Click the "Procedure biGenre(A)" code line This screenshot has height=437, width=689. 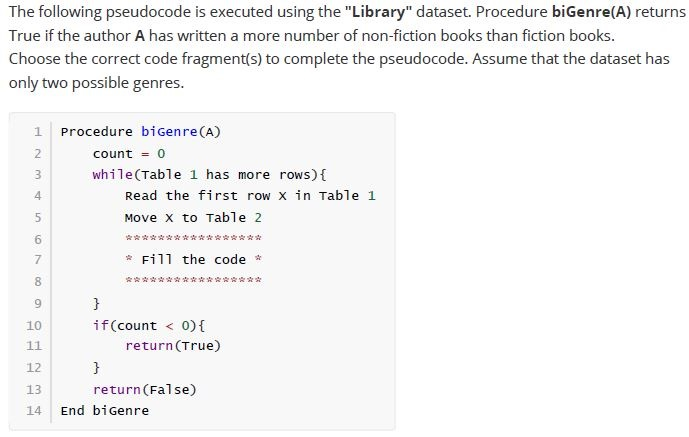pyautogui.click(x=141, y=132)
